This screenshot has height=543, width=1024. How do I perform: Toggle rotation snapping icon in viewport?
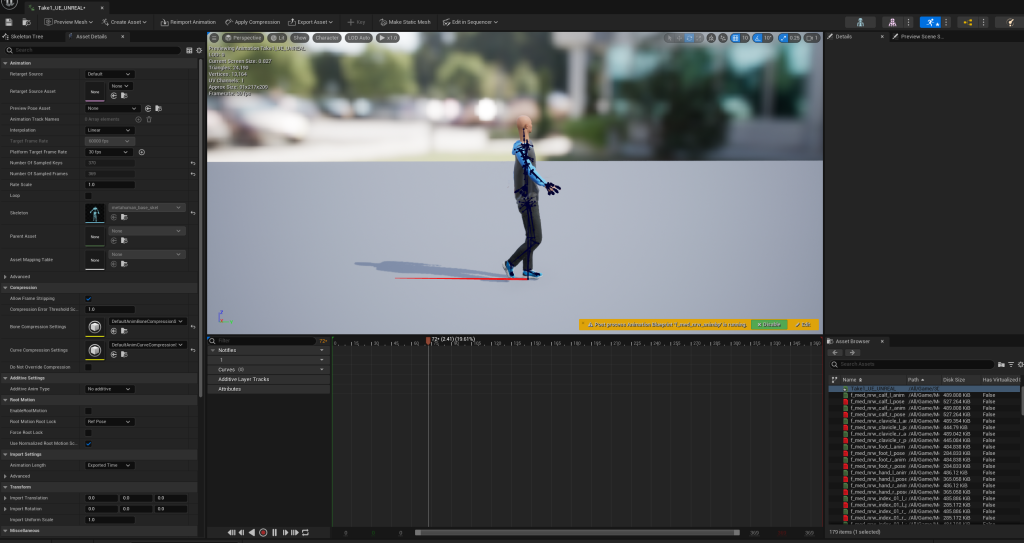click(x=758, y=38)
